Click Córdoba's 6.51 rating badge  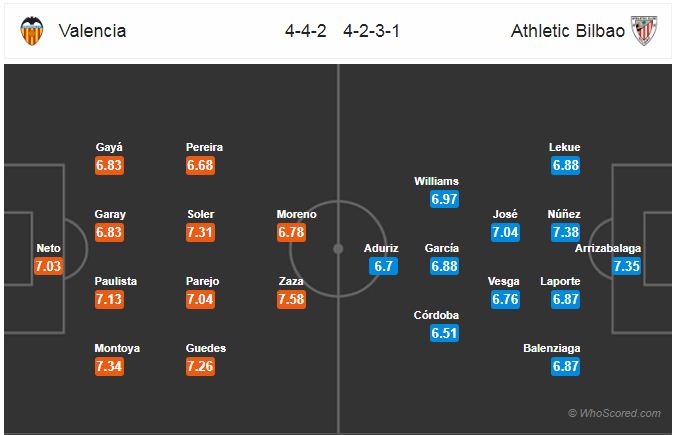444,333
